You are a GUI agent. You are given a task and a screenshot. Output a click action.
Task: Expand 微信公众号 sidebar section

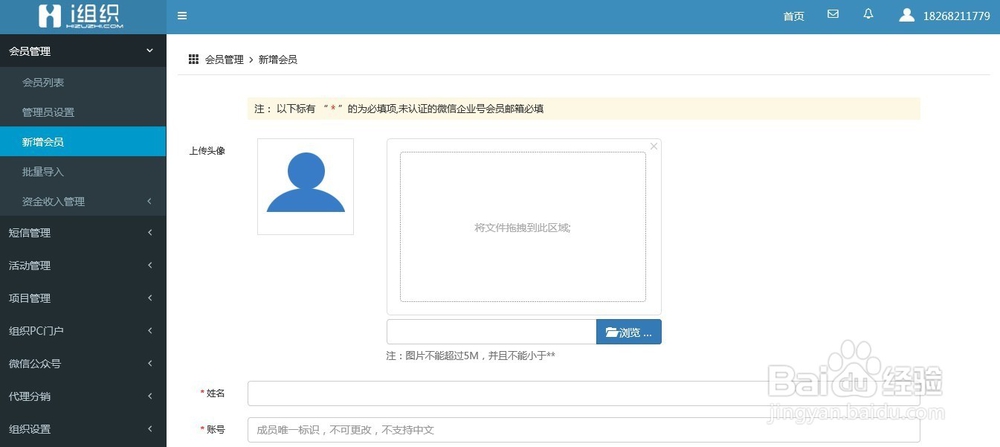pos(83,363)
